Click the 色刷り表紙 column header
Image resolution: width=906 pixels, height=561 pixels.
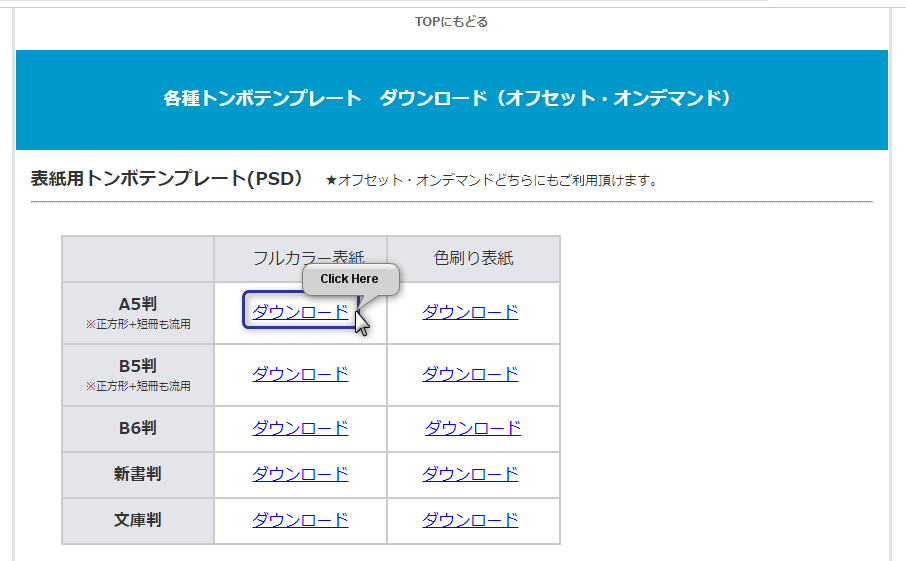point(473,258)
